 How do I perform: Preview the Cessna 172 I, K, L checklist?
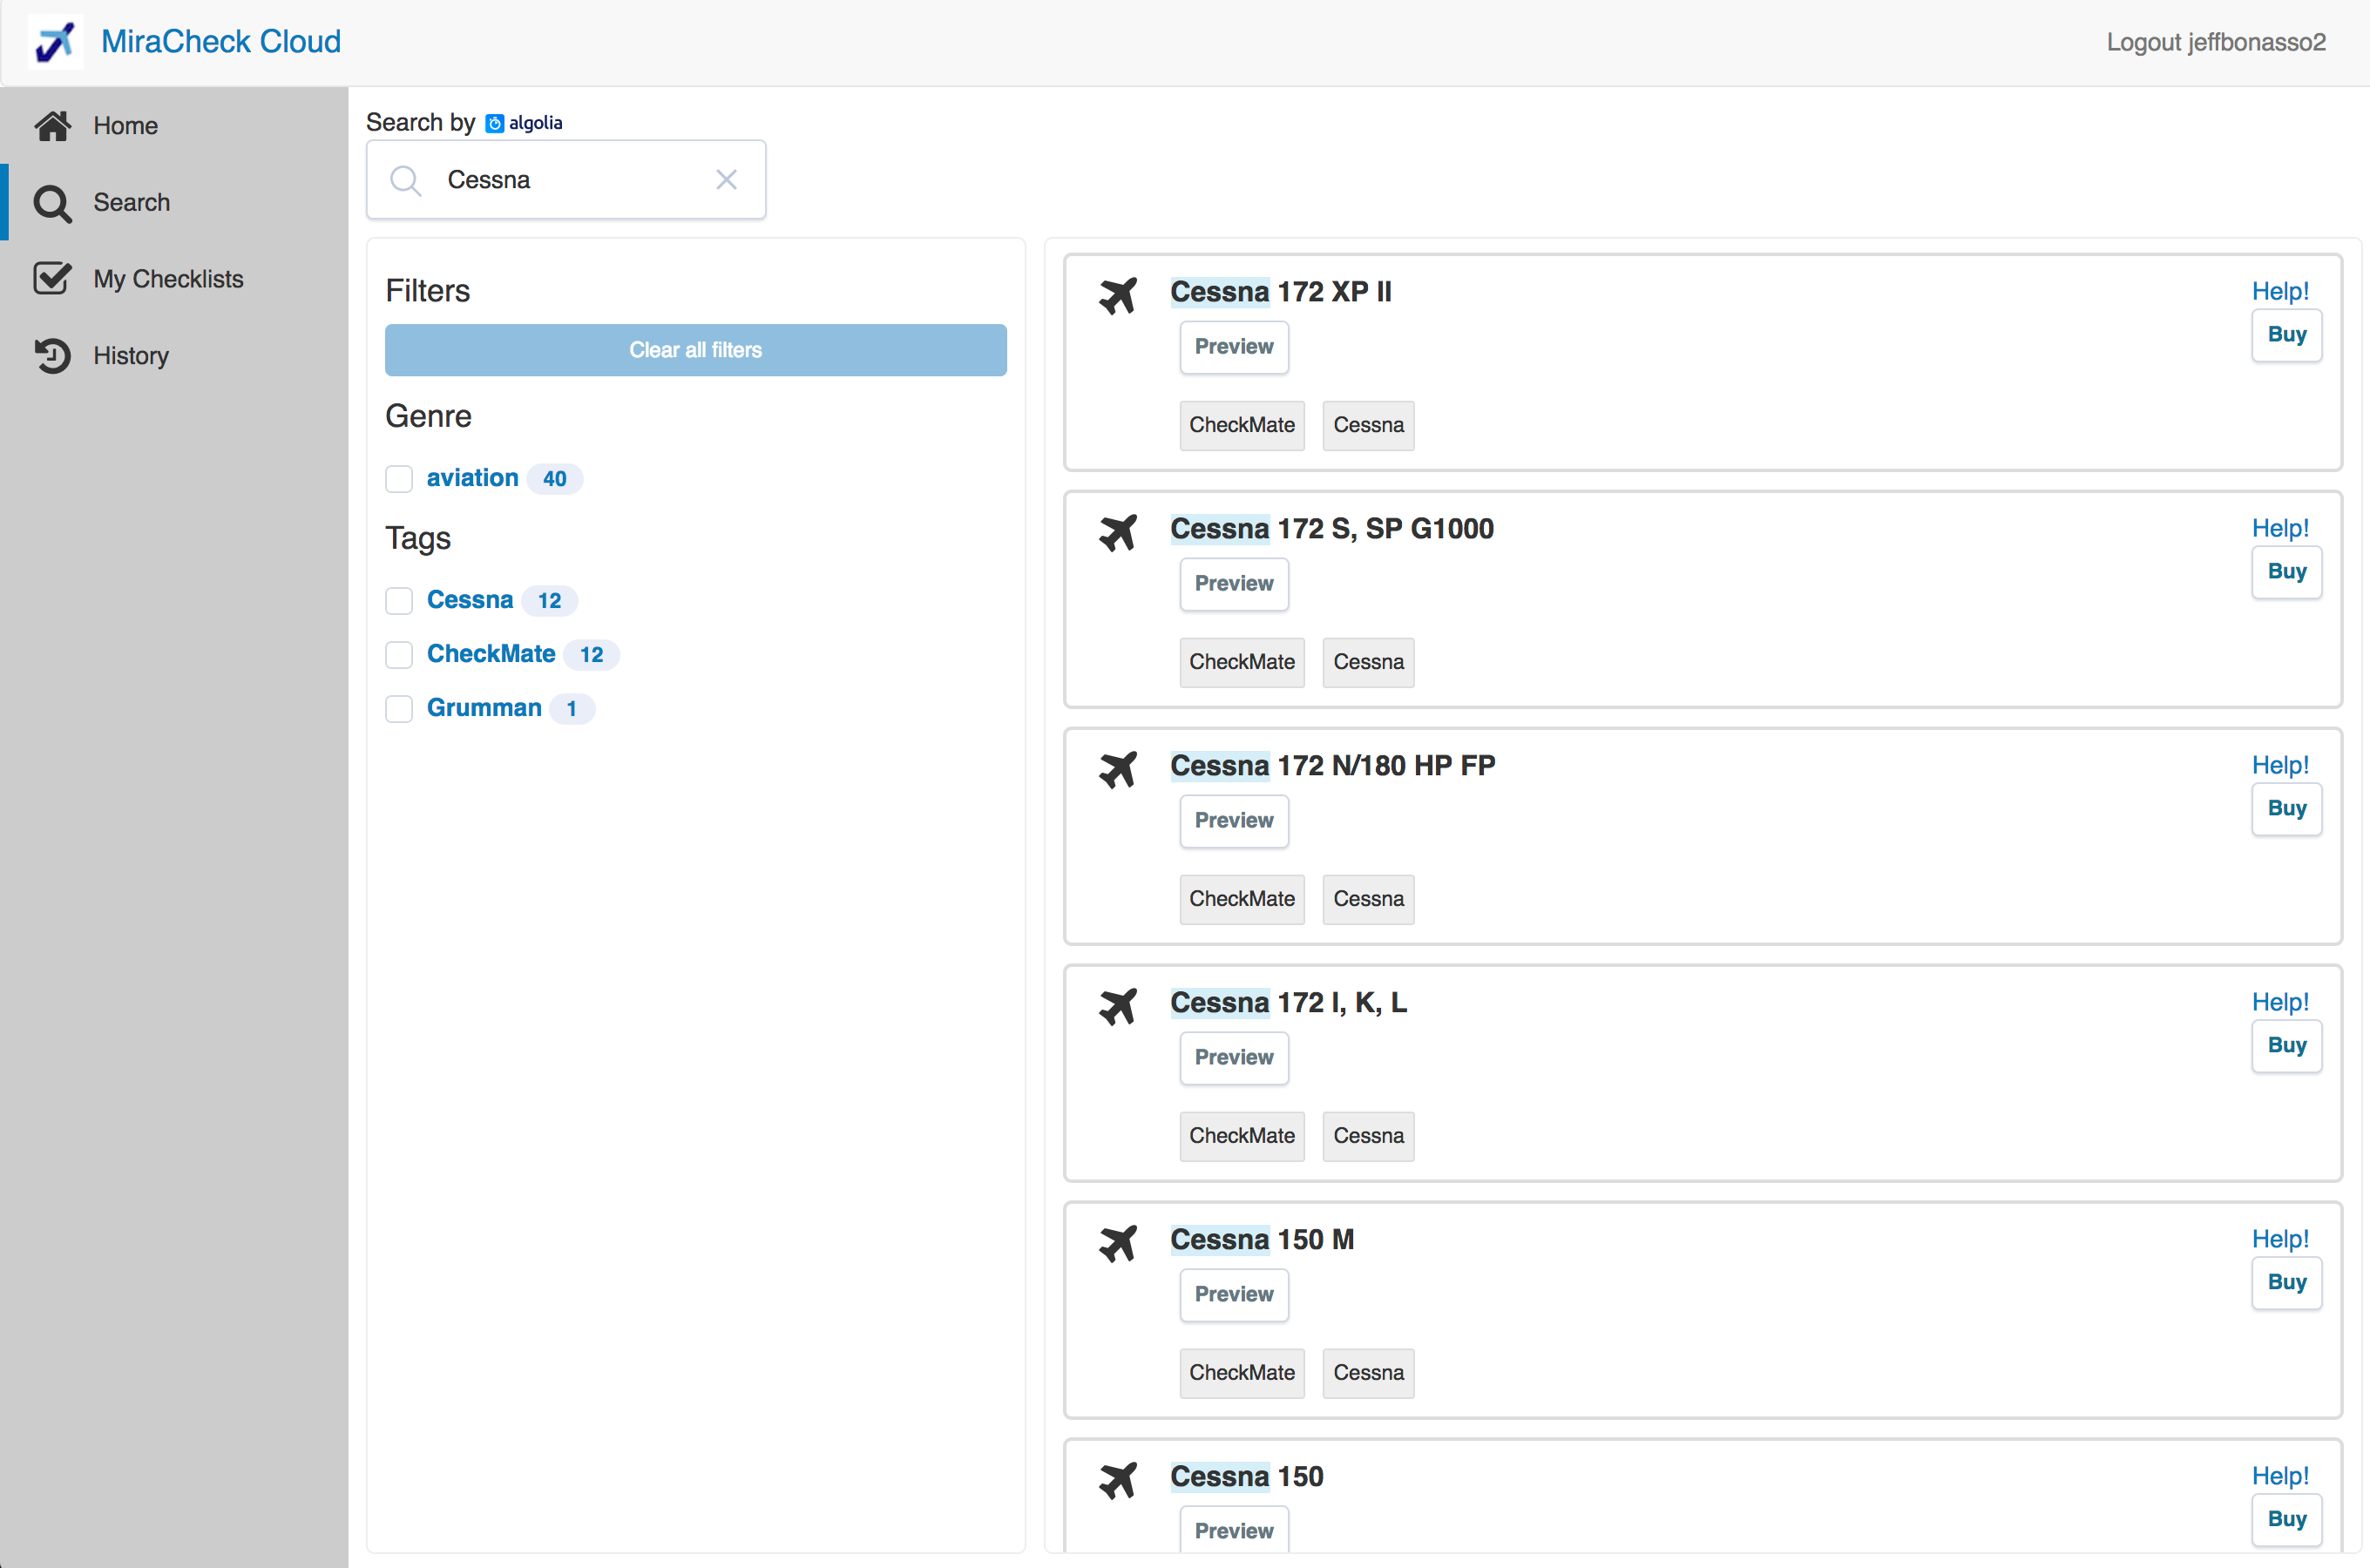point(1234,1058)
